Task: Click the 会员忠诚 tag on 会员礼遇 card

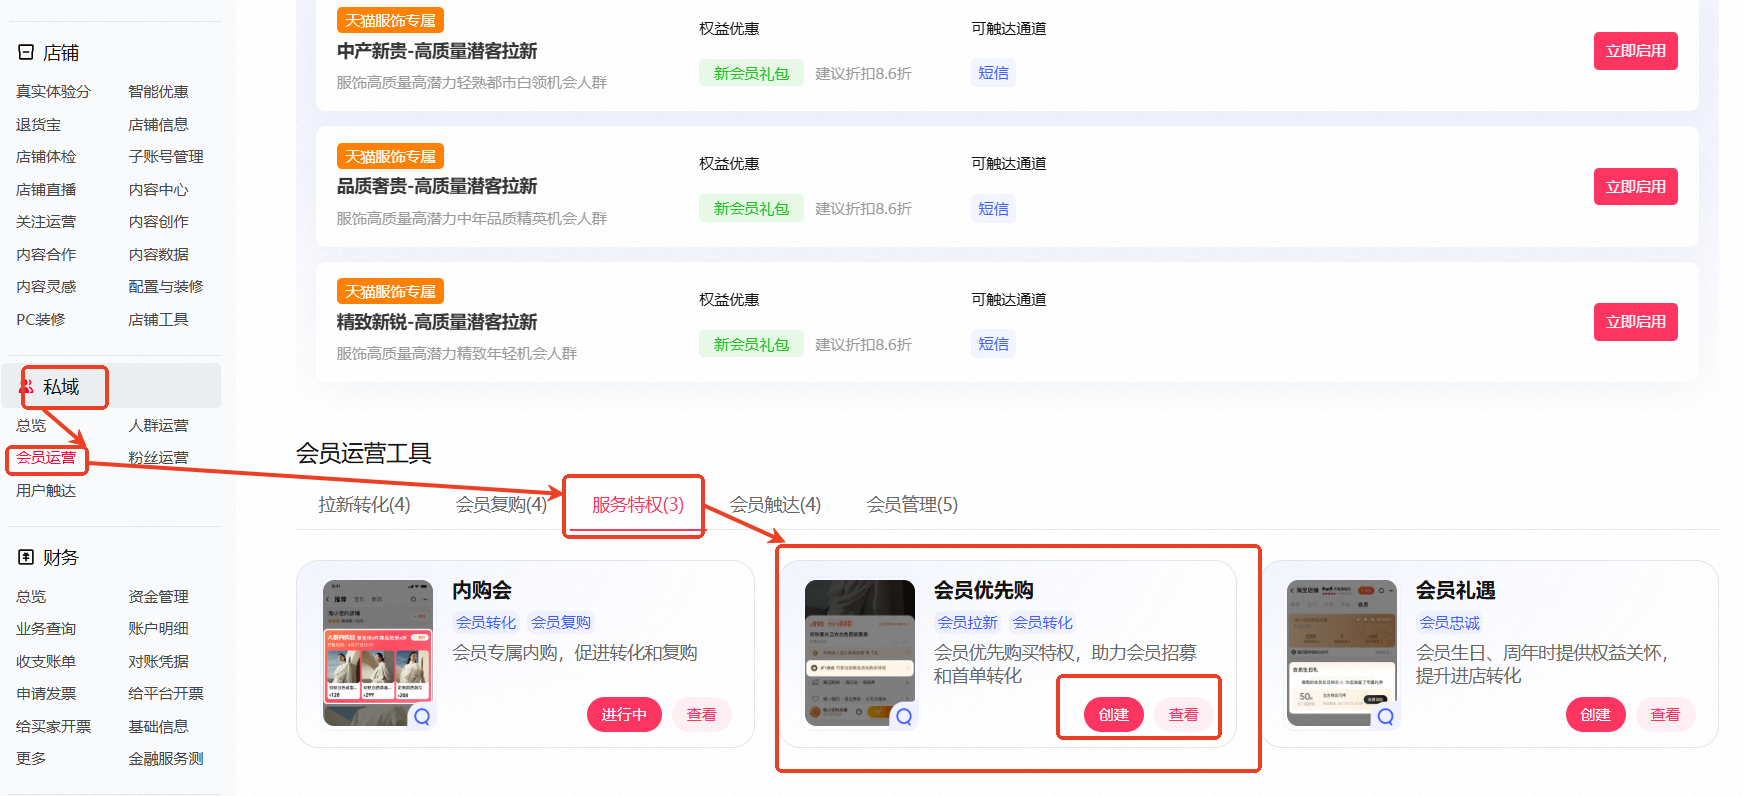Action: (x=1449, y=622)
